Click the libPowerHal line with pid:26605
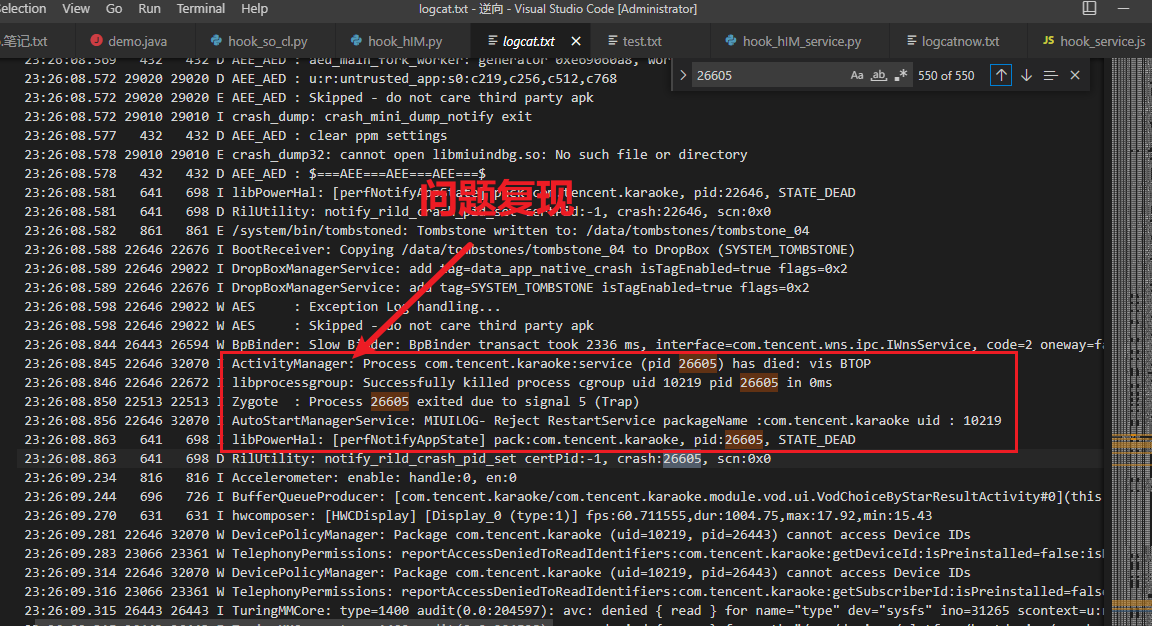The height and width of the screenshot is (626, 1152). [x=439, y=440]
